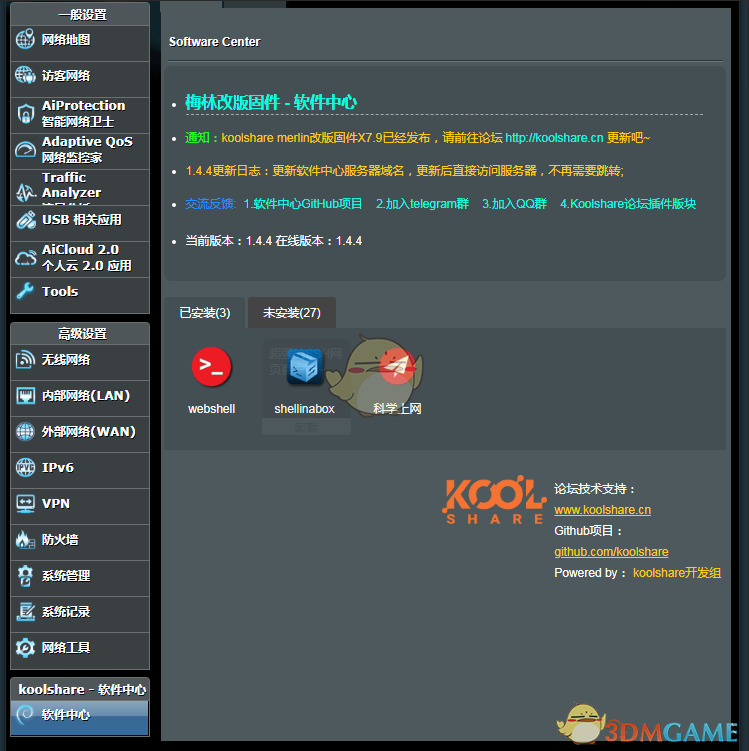Select the AiCloud 2.0 个人云 menu label
This screenshot has height=751, width=749.
pyautogui.click(x=87, y=258)
